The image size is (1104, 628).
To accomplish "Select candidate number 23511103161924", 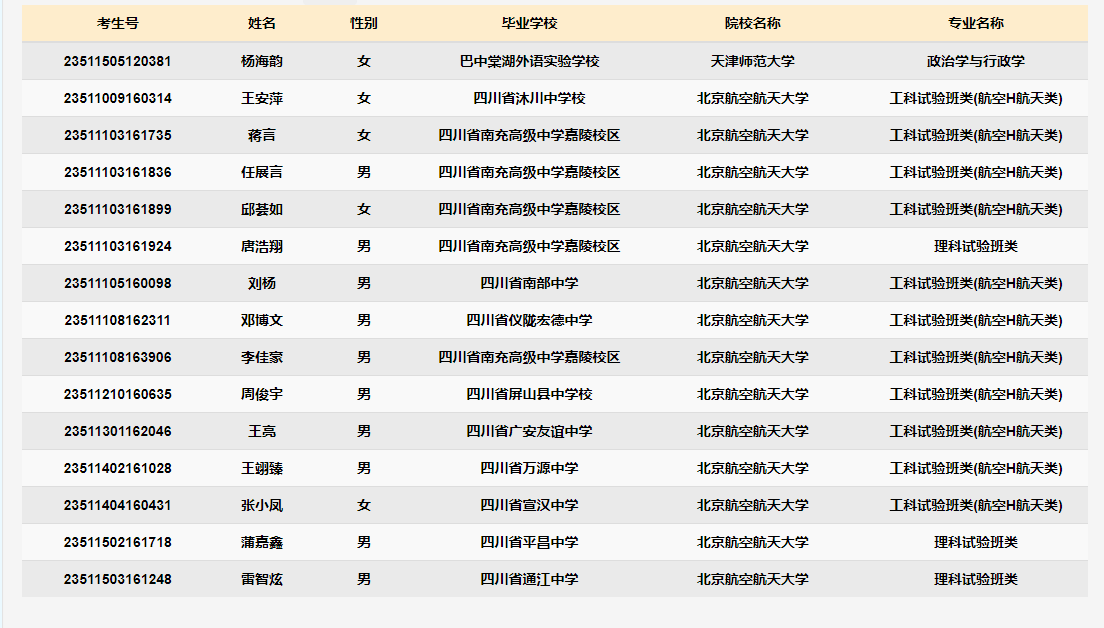I will pyautogui.click(x=118, y=246).
